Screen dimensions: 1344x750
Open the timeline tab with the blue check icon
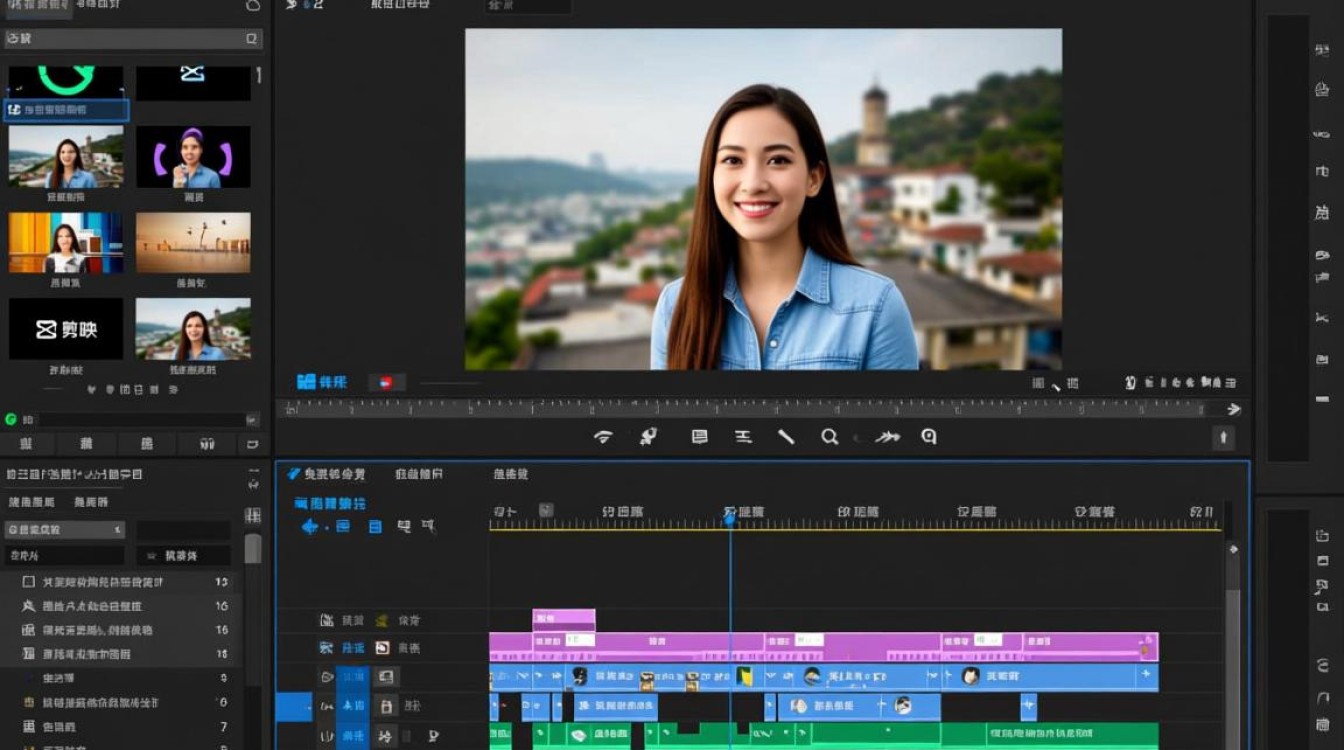[326, 474]
